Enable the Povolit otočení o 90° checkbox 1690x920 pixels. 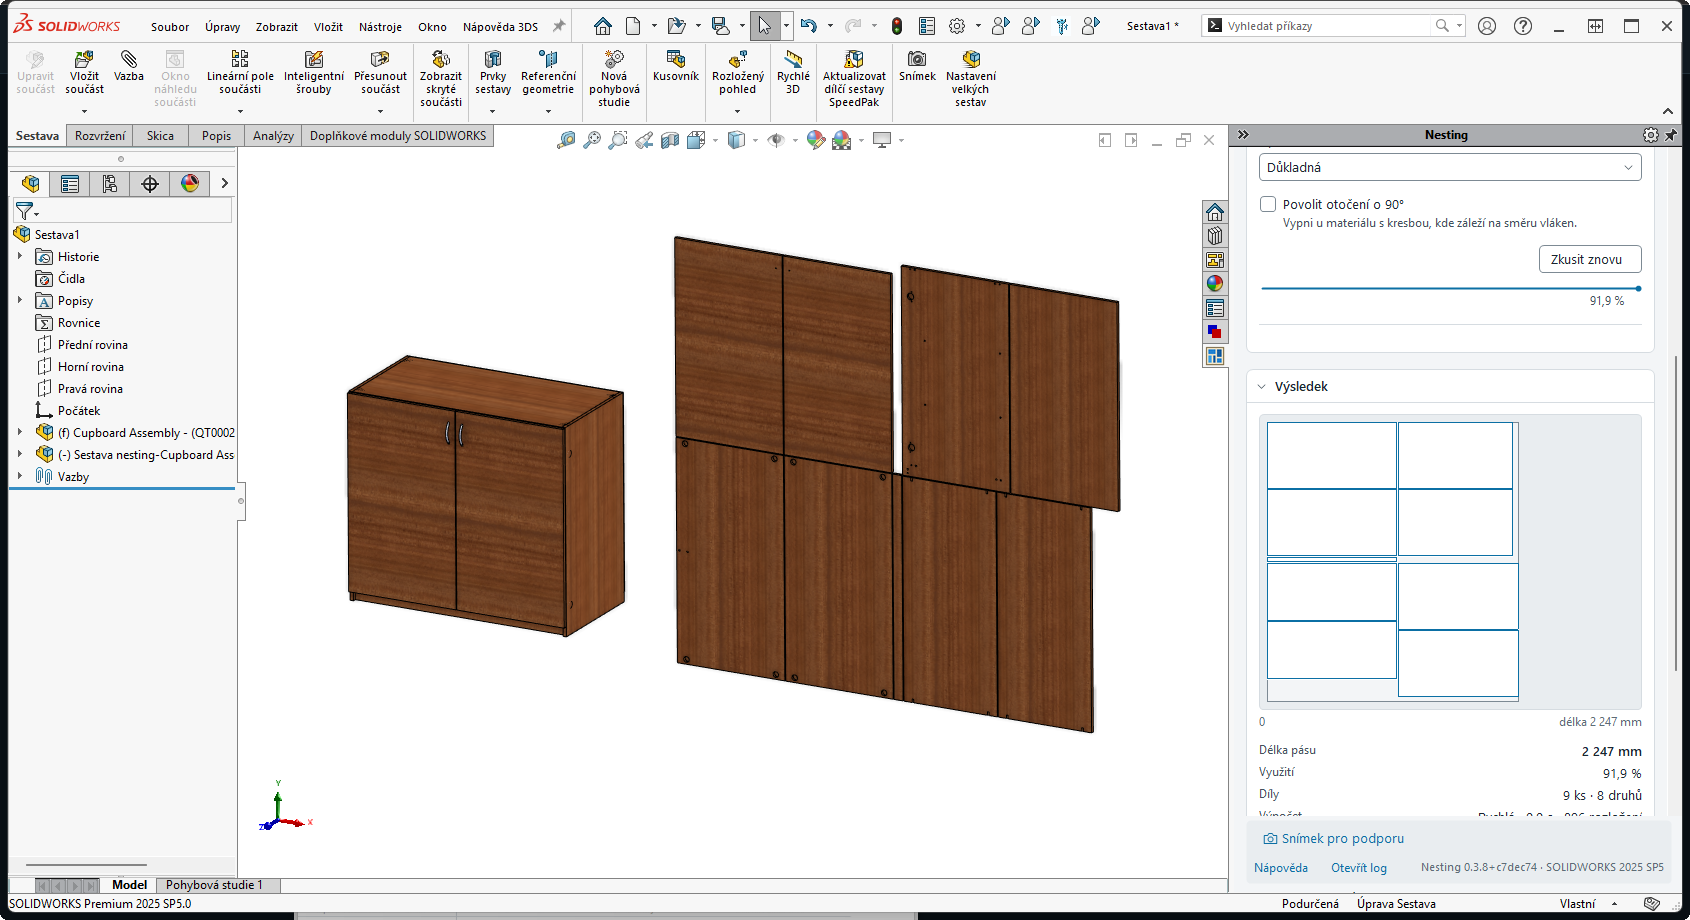coord(1268,204)
